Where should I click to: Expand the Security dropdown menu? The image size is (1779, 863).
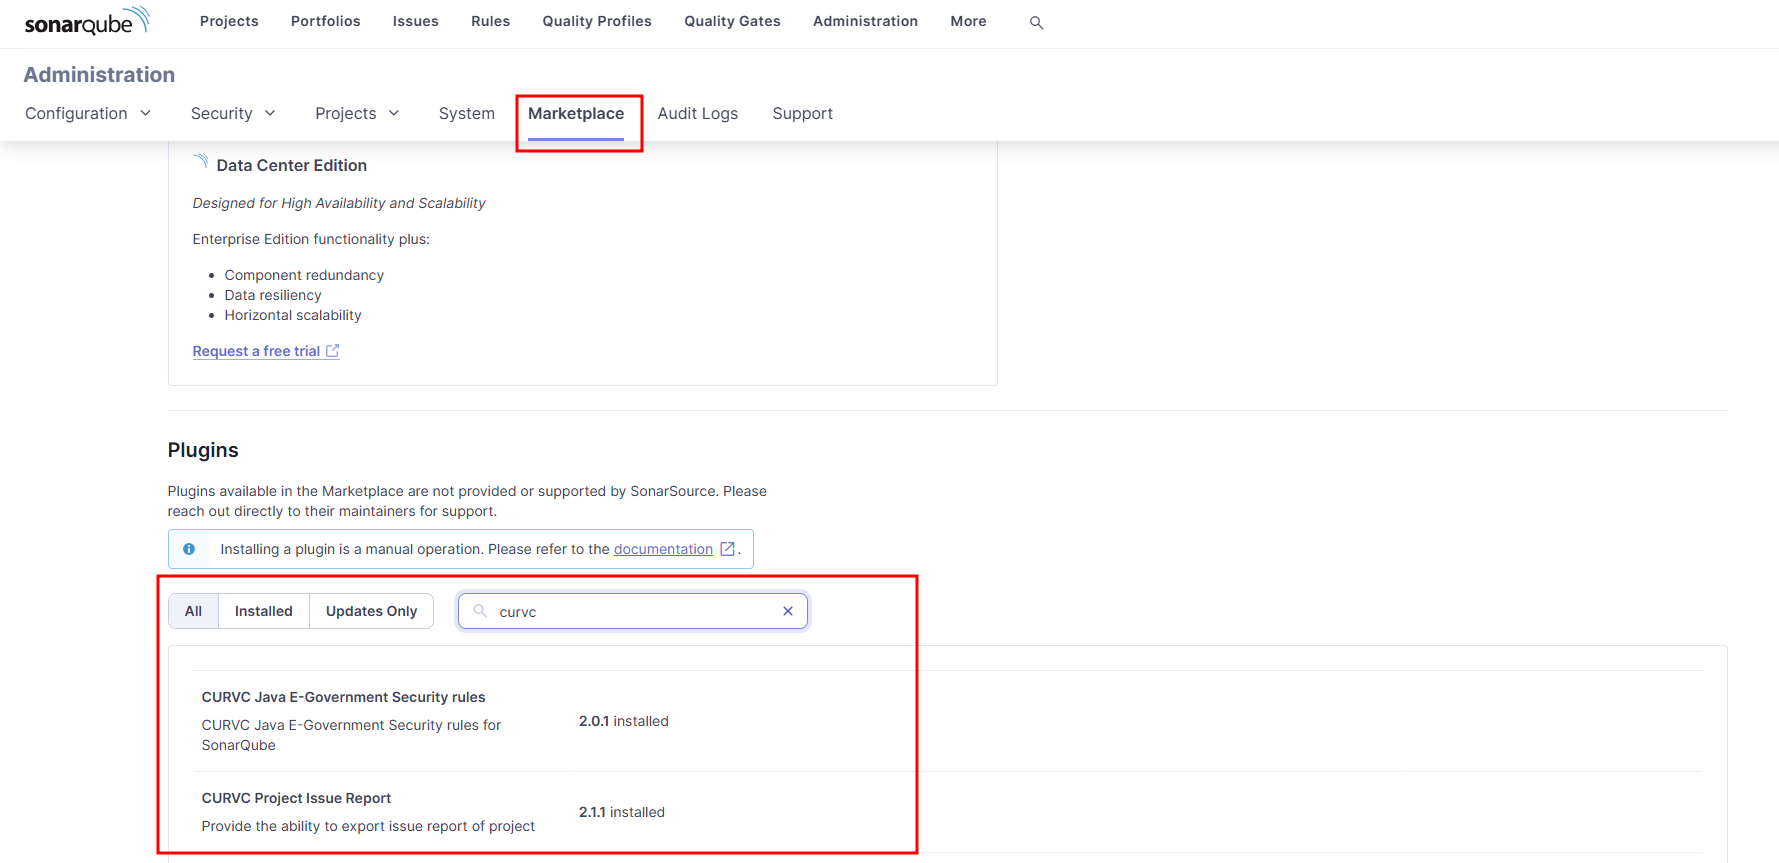(x=233, y=114)
